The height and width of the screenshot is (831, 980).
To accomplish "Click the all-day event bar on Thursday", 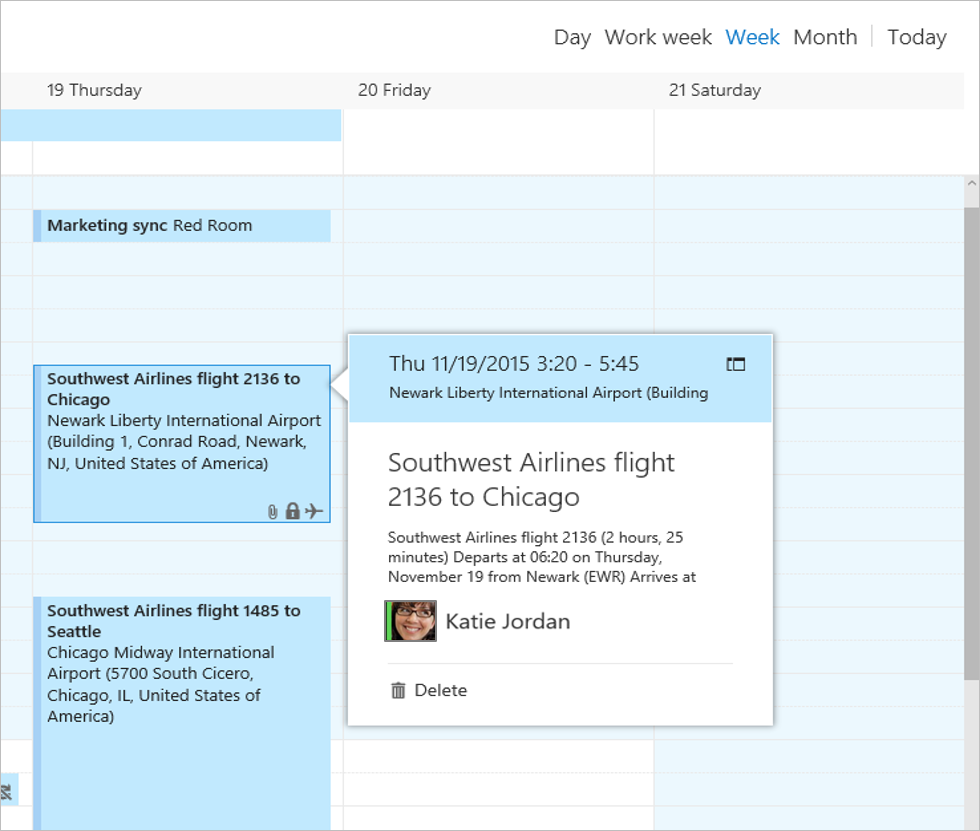I will click(x=171, y=125).
